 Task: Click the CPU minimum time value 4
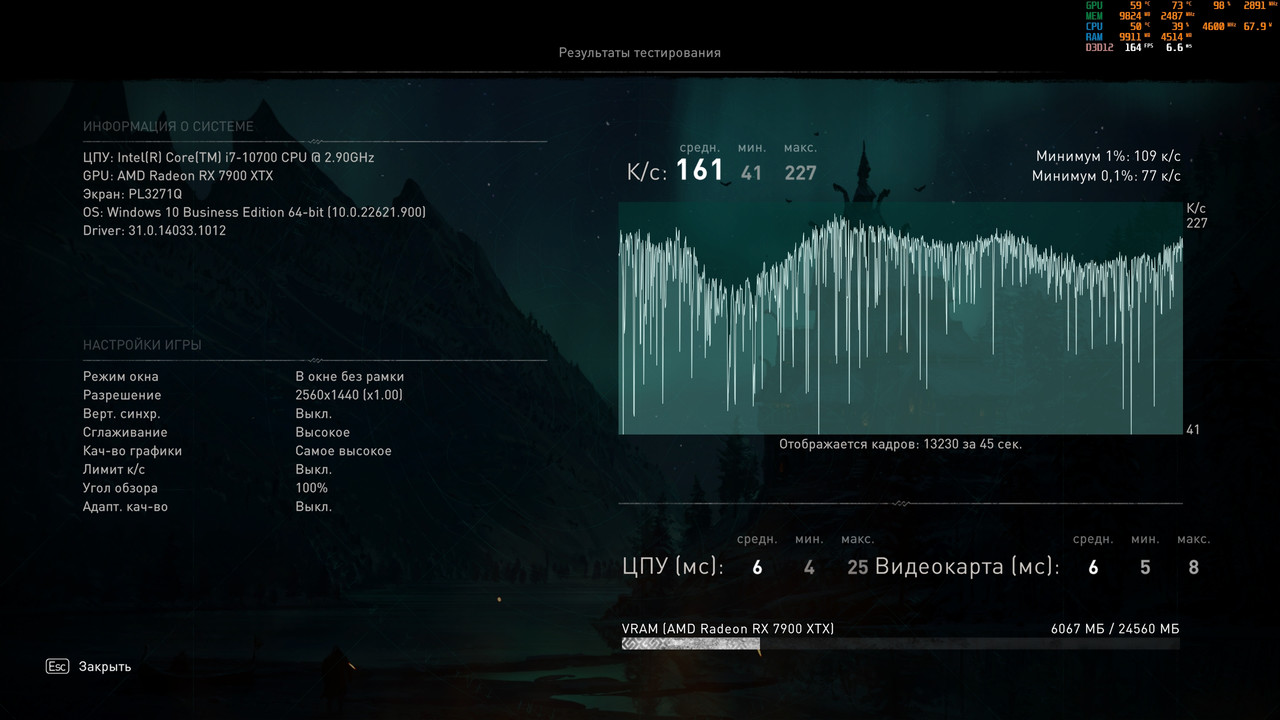(809, 568)
